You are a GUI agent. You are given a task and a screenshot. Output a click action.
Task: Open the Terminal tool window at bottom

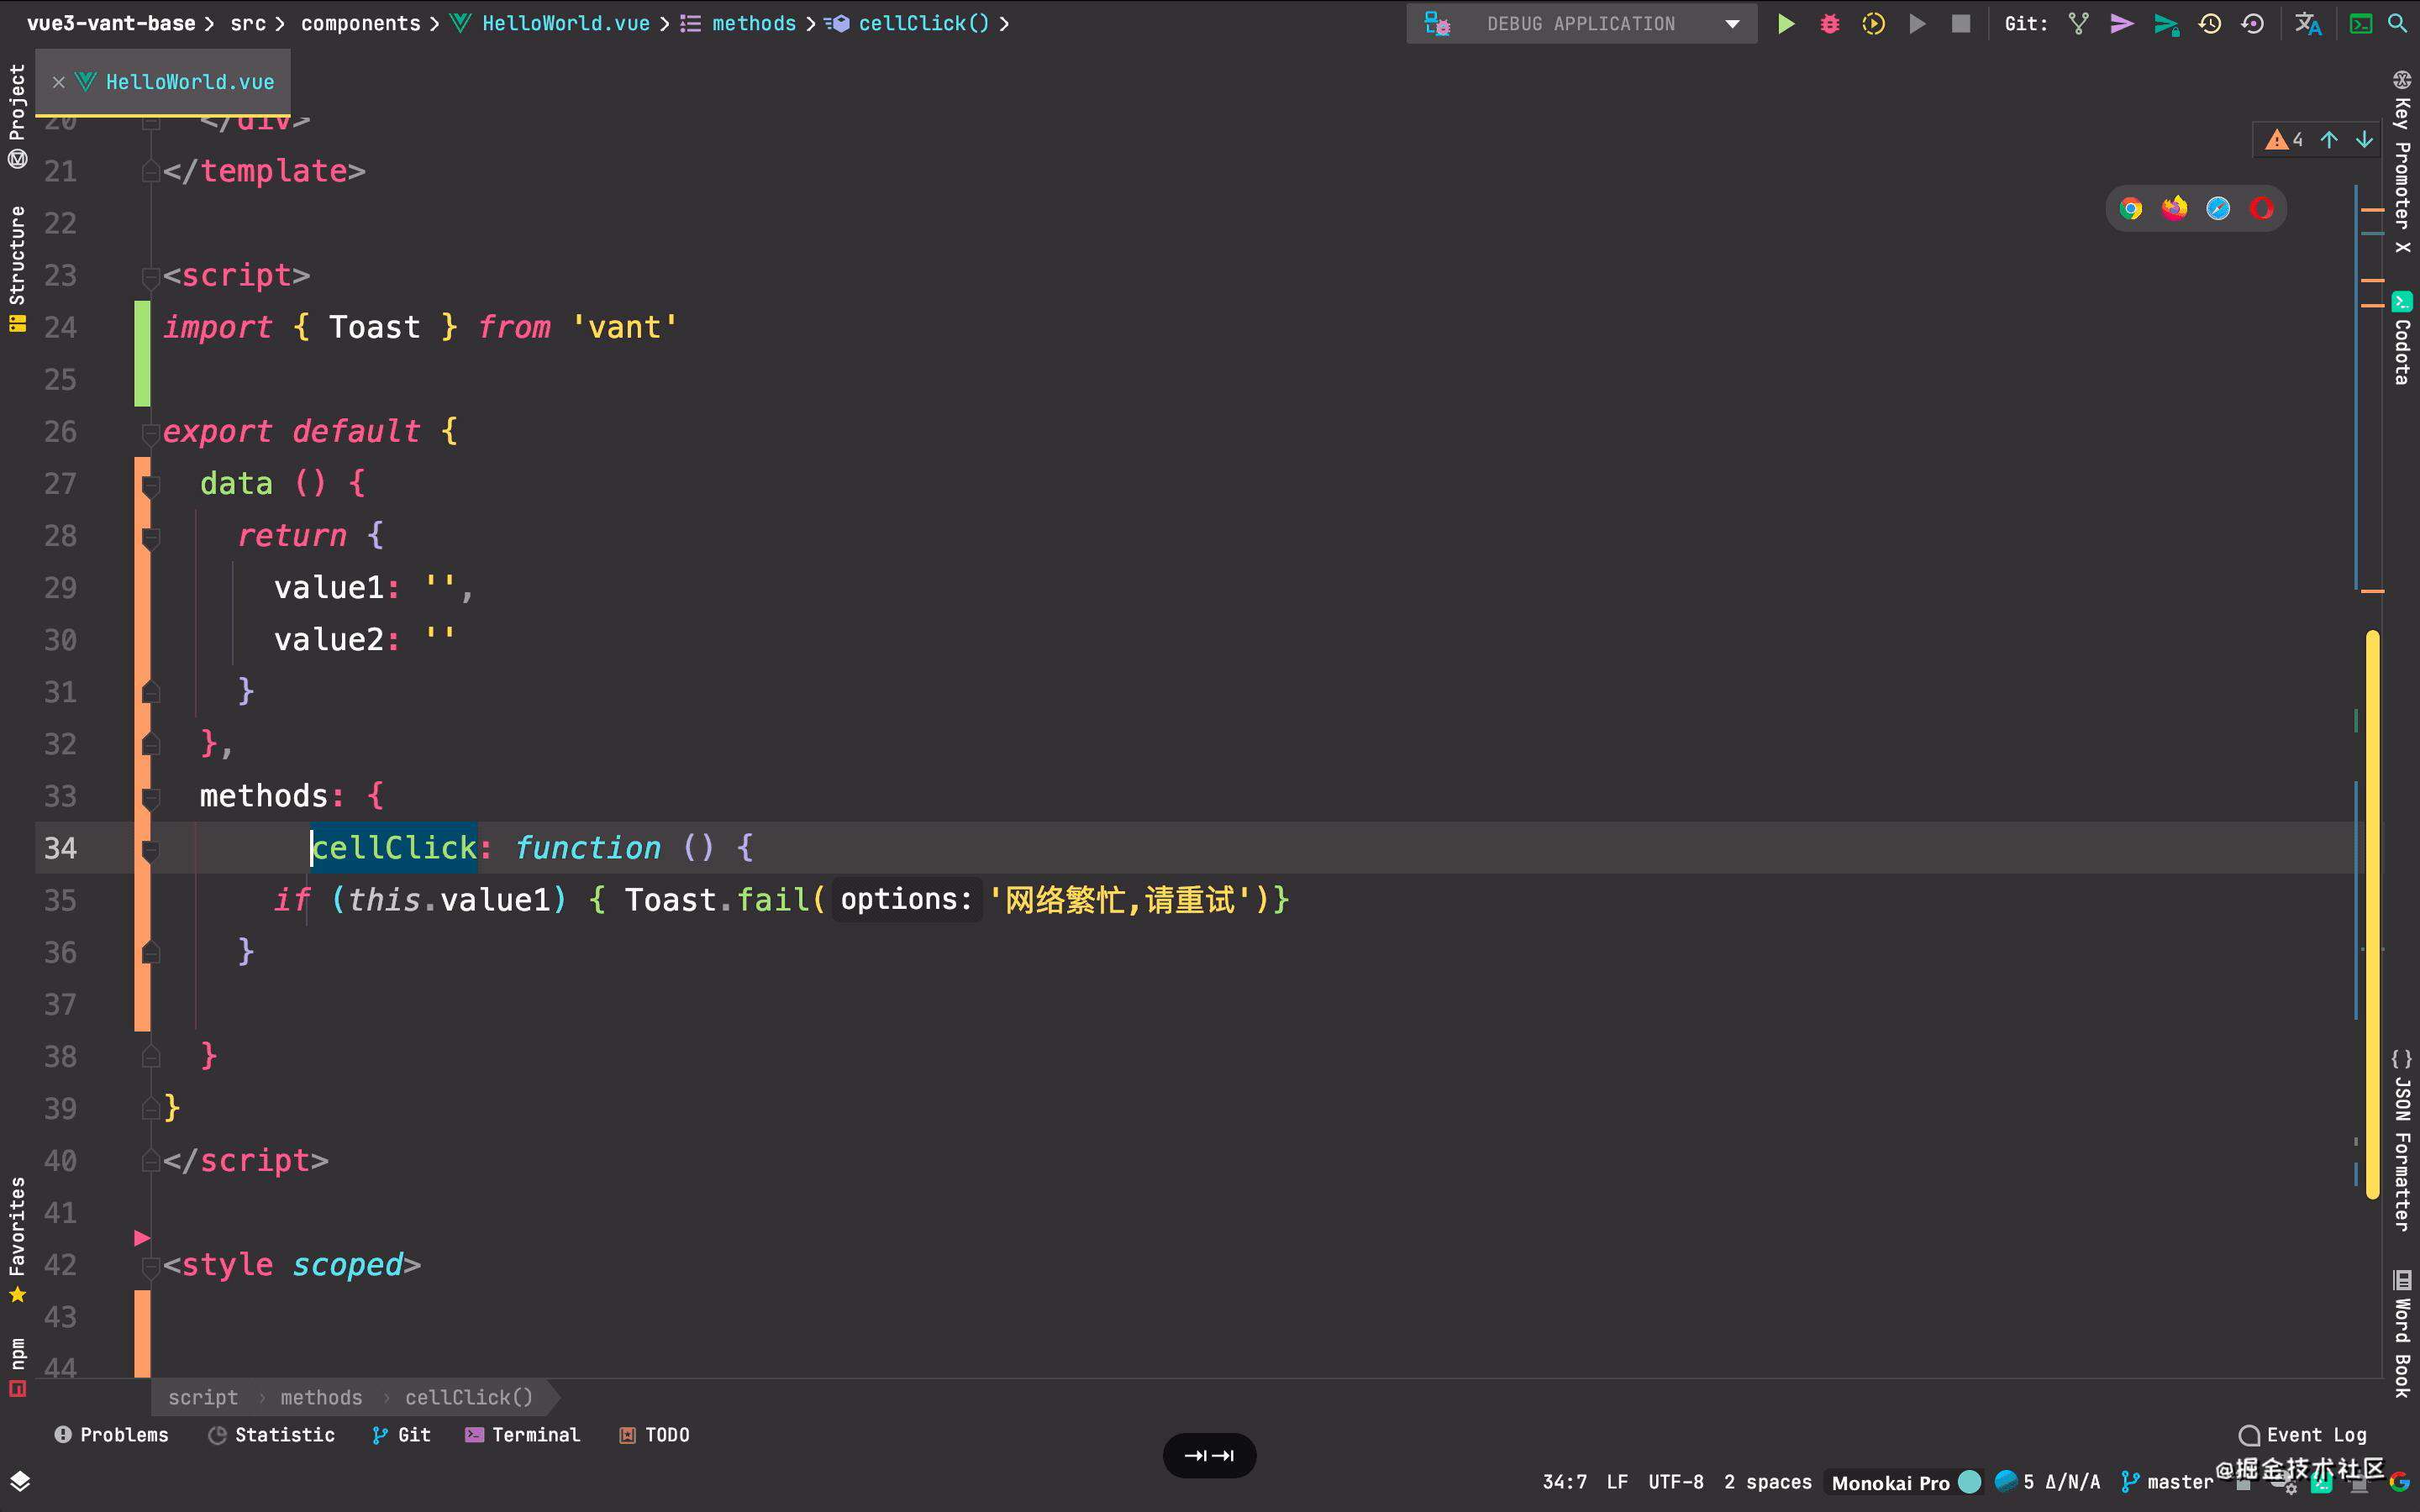point(522,1435)
